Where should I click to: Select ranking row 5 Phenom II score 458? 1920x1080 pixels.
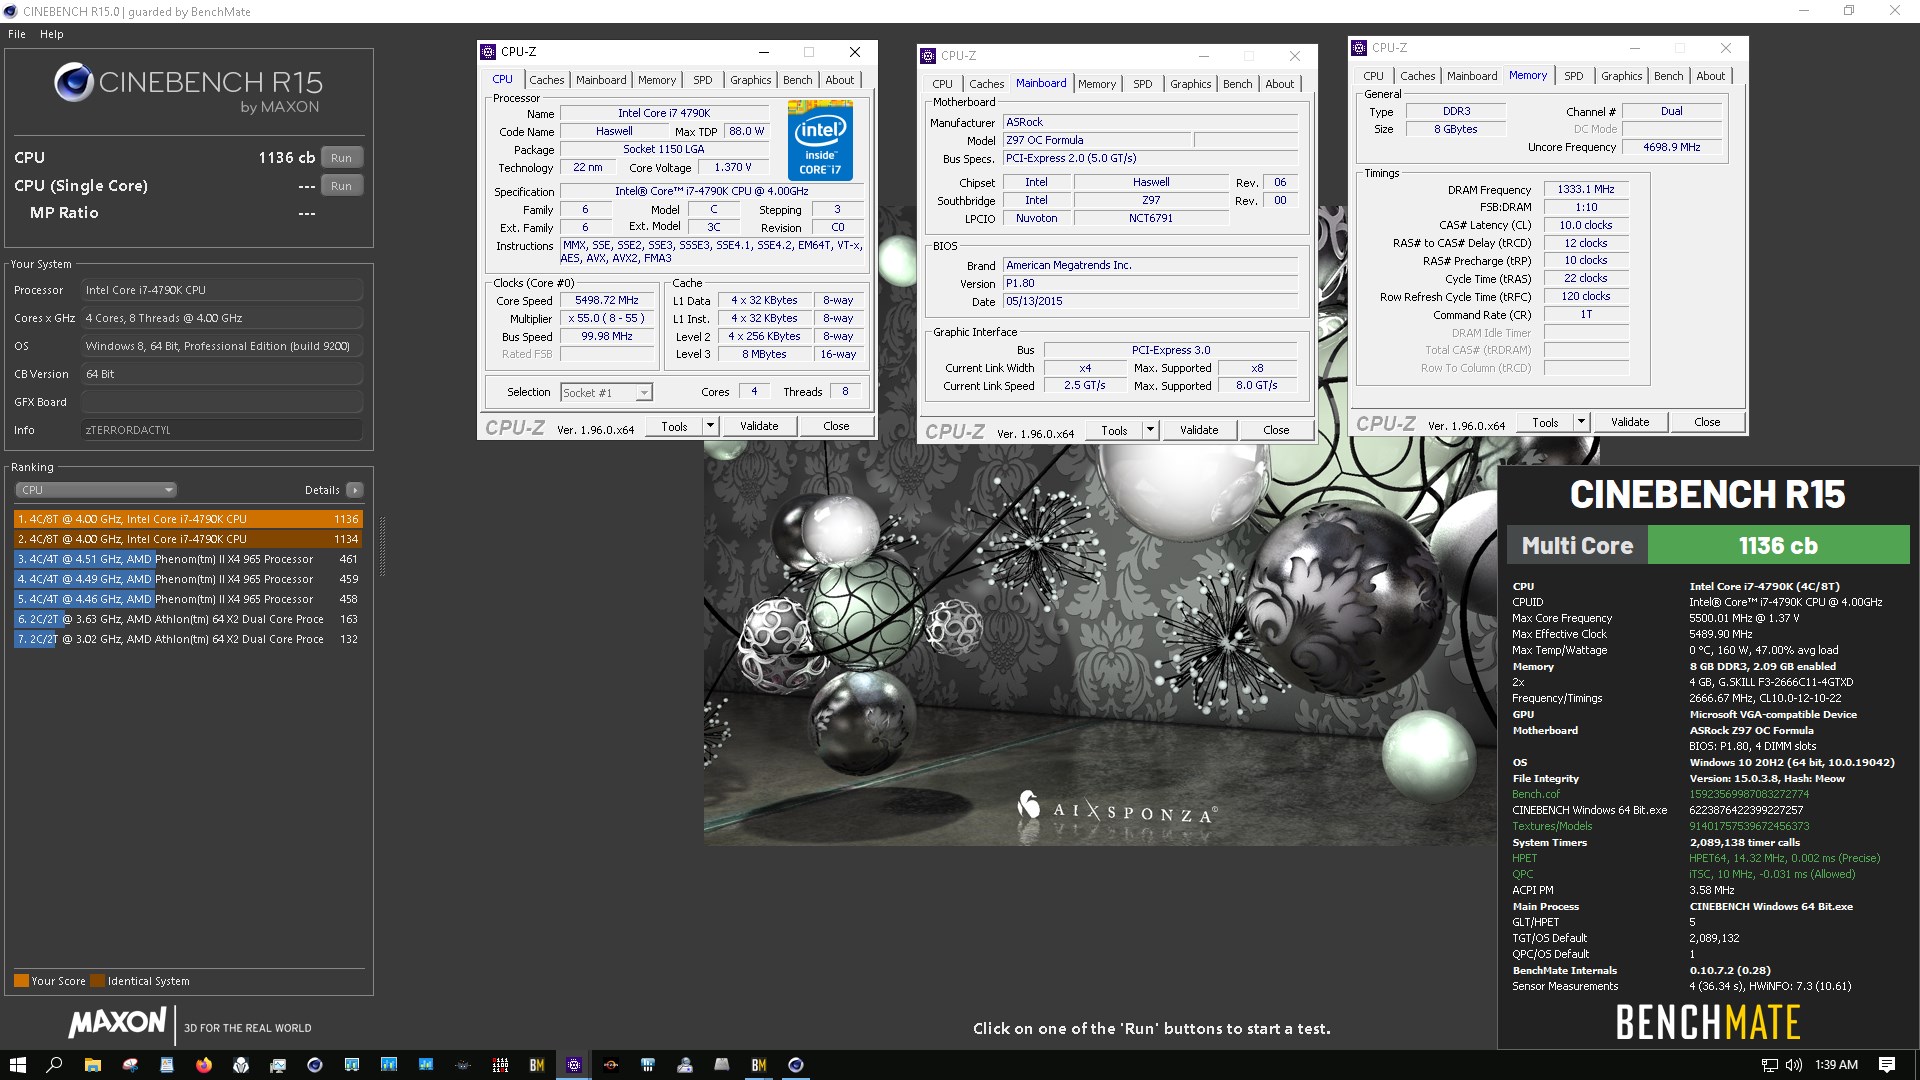188,599
